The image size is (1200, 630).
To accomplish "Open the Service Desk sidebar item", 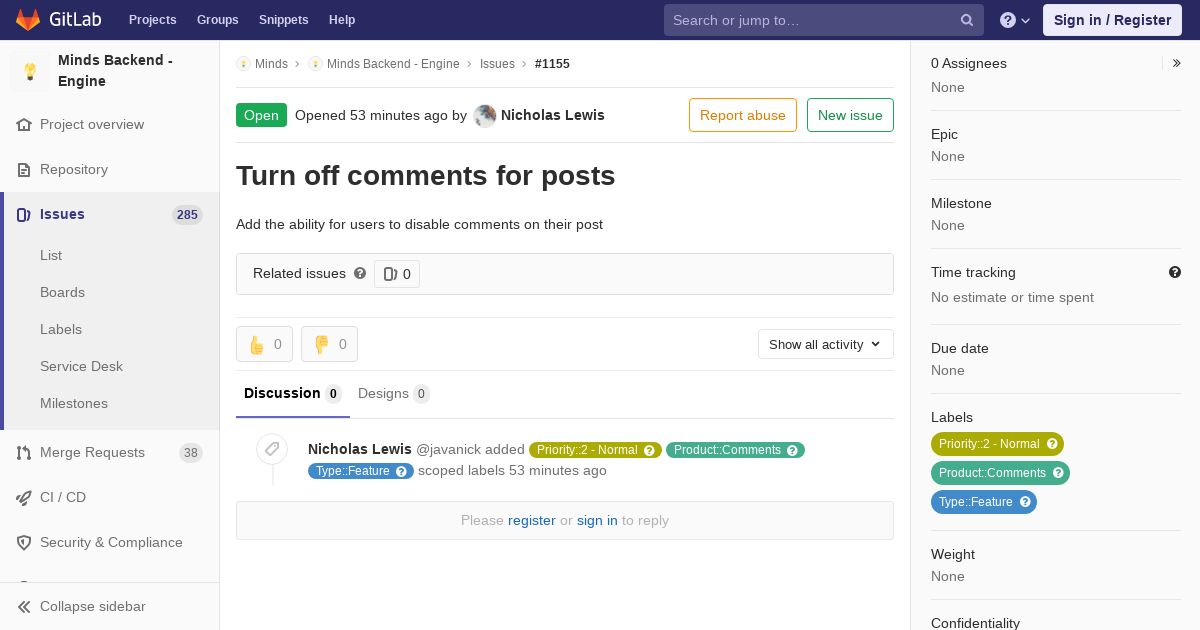I will [x=81, y=366].
